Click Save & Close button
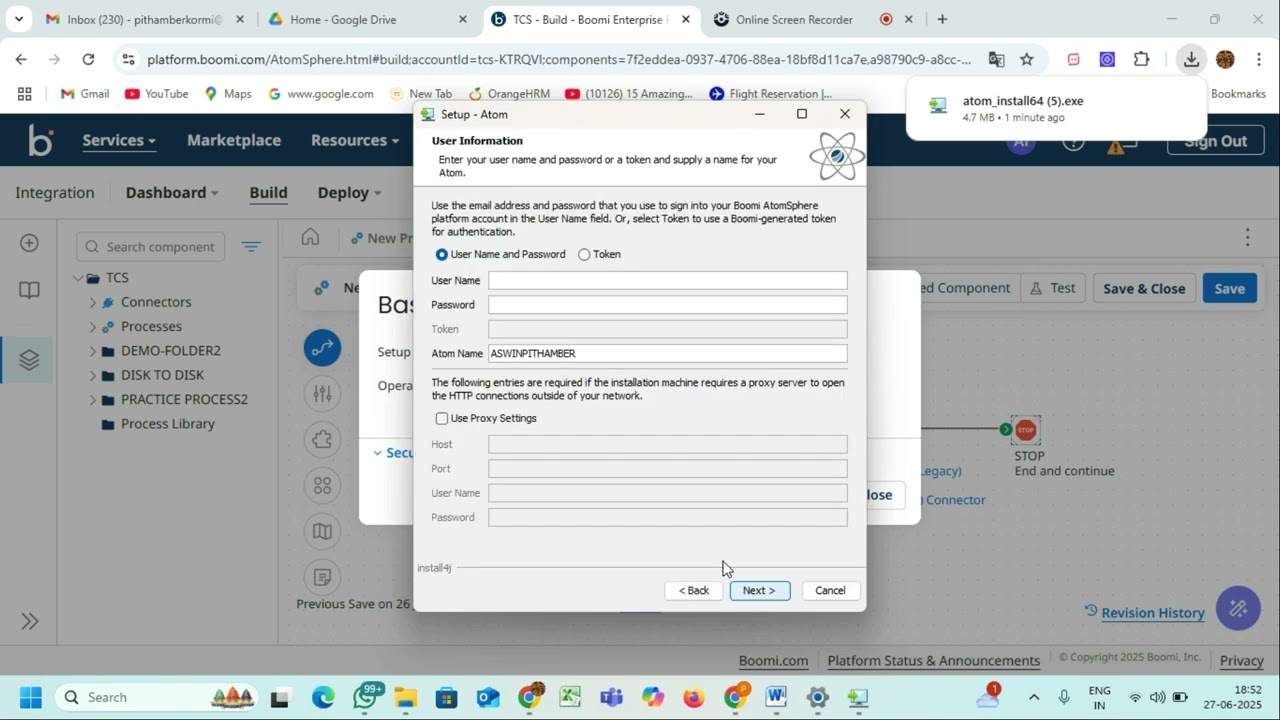This screenshot has height=720, width=1280. tap(1144, 288)
